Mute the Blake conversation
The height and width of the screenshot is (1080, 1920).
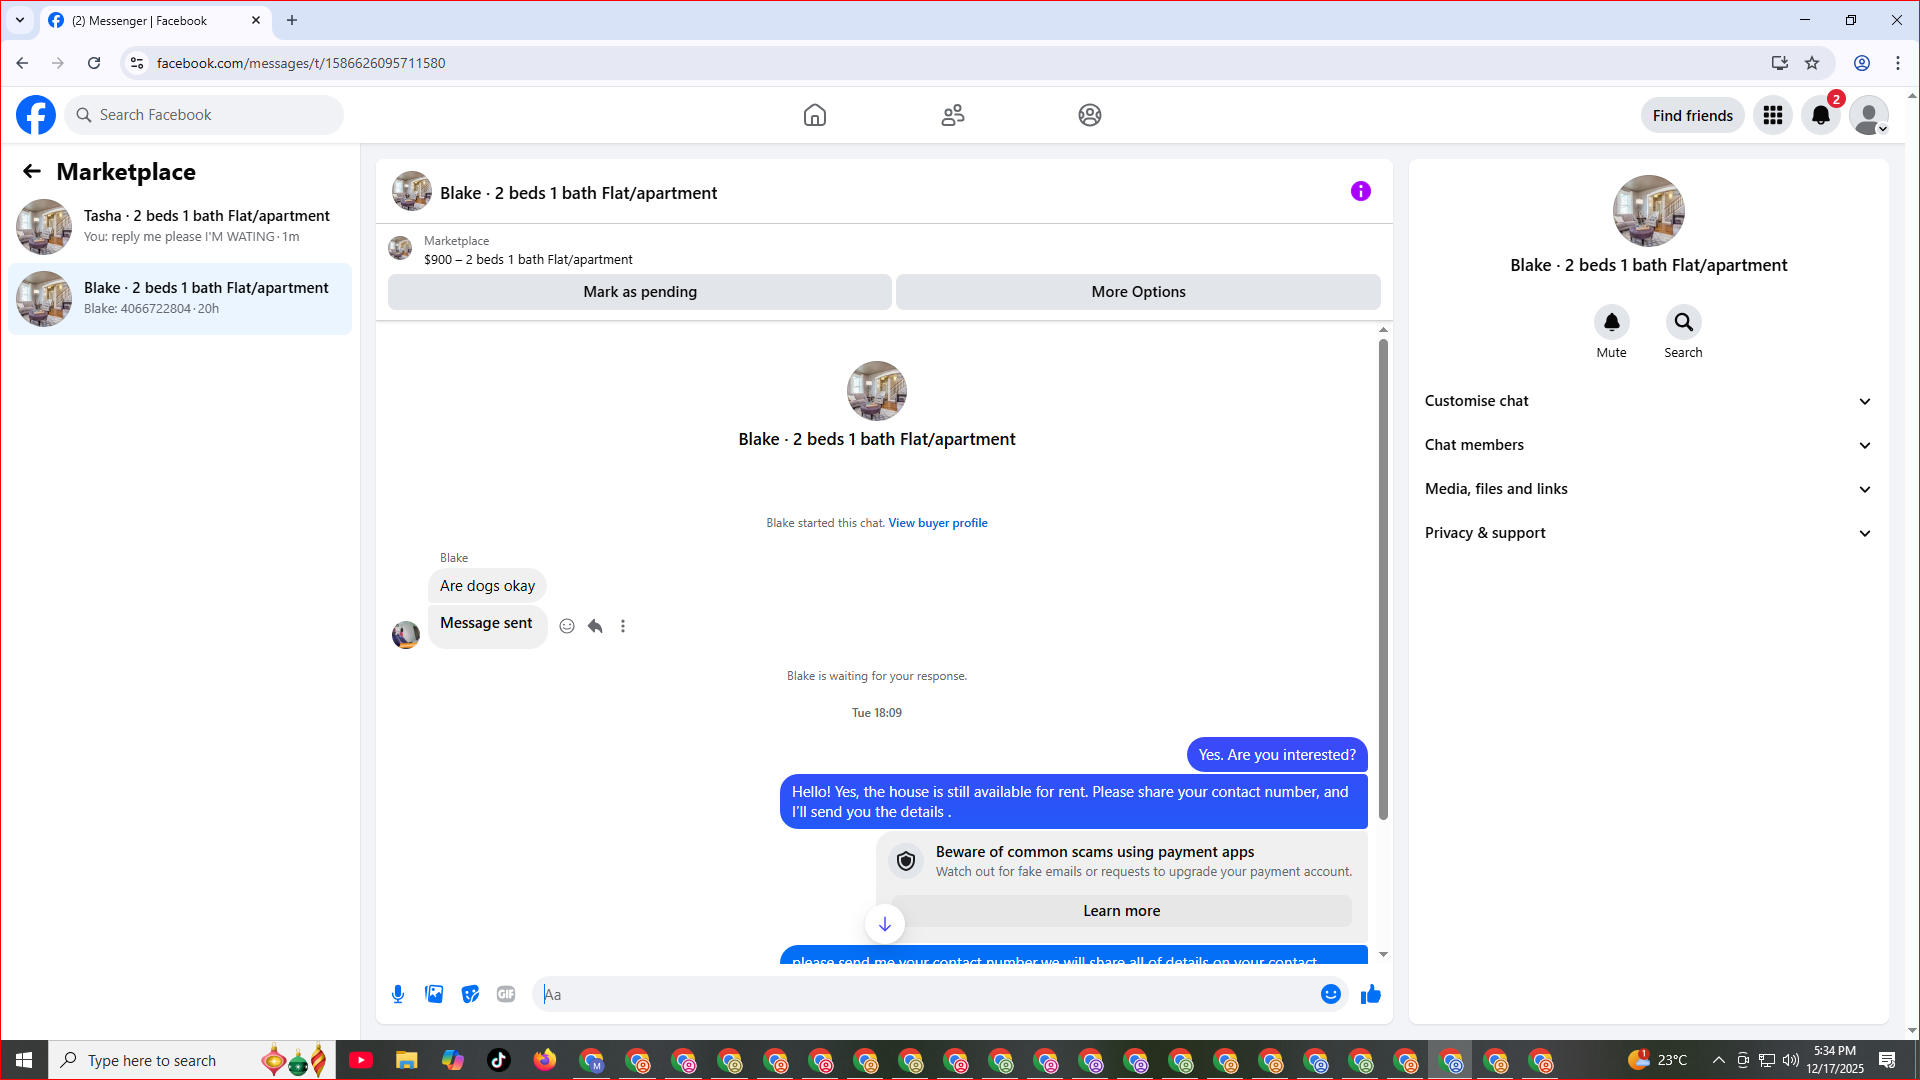[1611, 323]
